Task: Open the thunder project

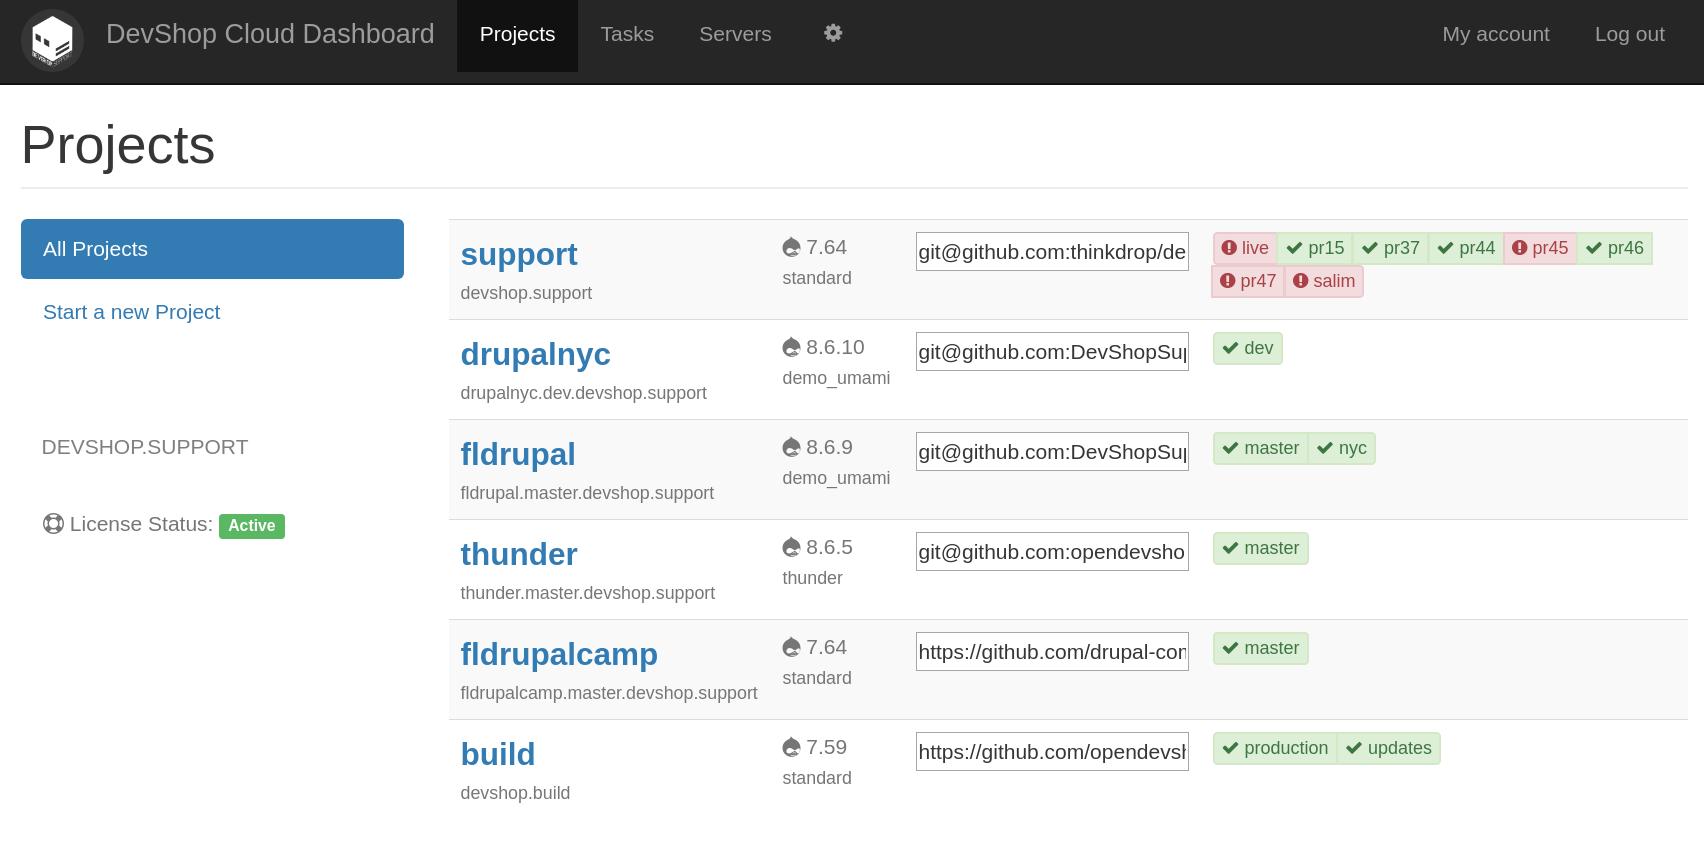Action: (519, 554)
